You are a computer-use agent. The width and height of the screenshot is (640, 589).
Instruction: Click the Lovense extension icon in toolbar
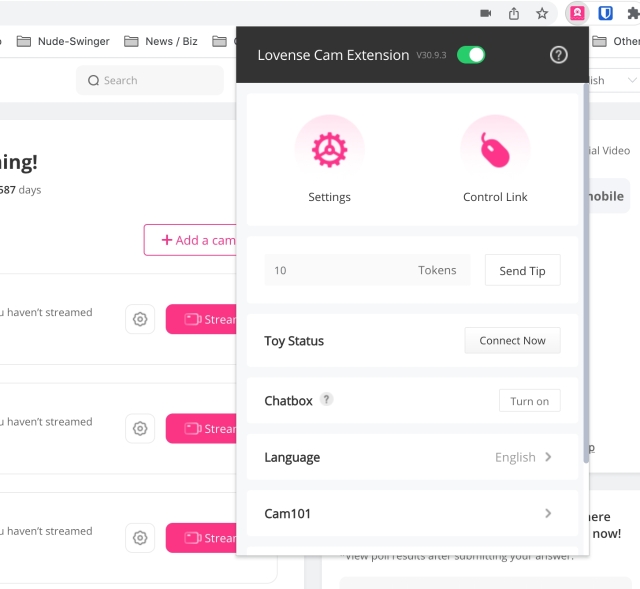577,13
